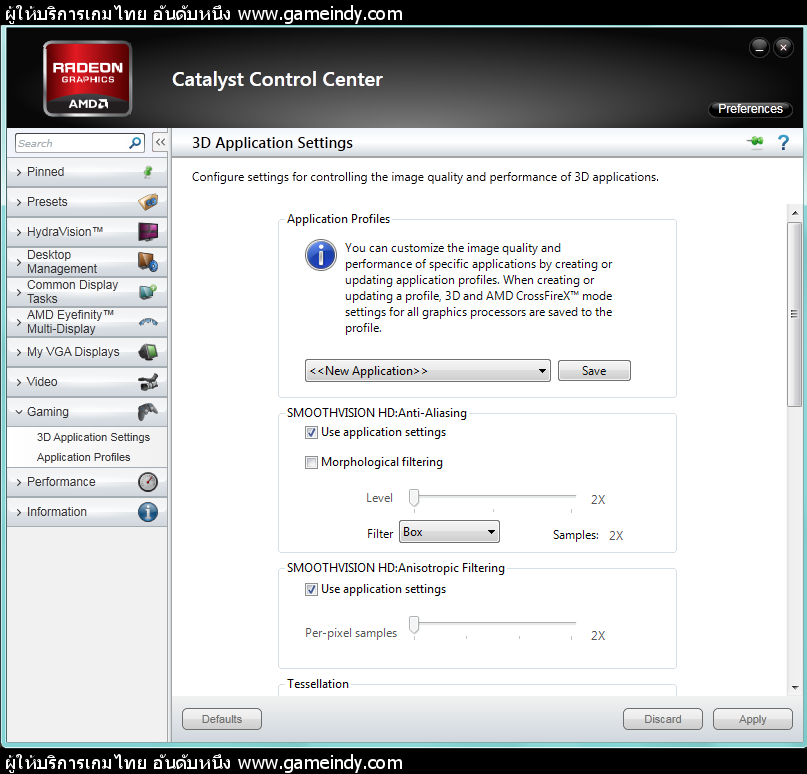Click the Per-pixel samples slider handle
Image resolution: width=807 pixels, height=774 pixels.
pos(414,625)
